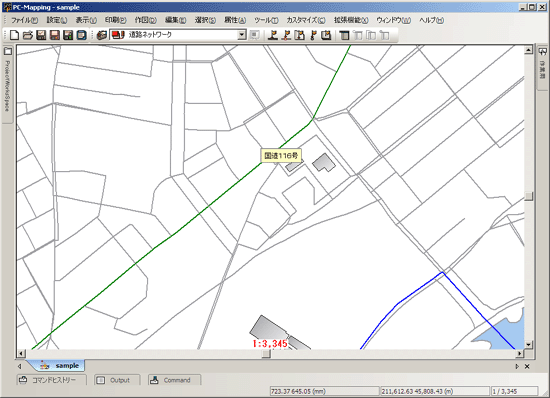Click the first save disk icon
Image resolution: width=550 pixels, height=398 pixels.
point(41,35)
